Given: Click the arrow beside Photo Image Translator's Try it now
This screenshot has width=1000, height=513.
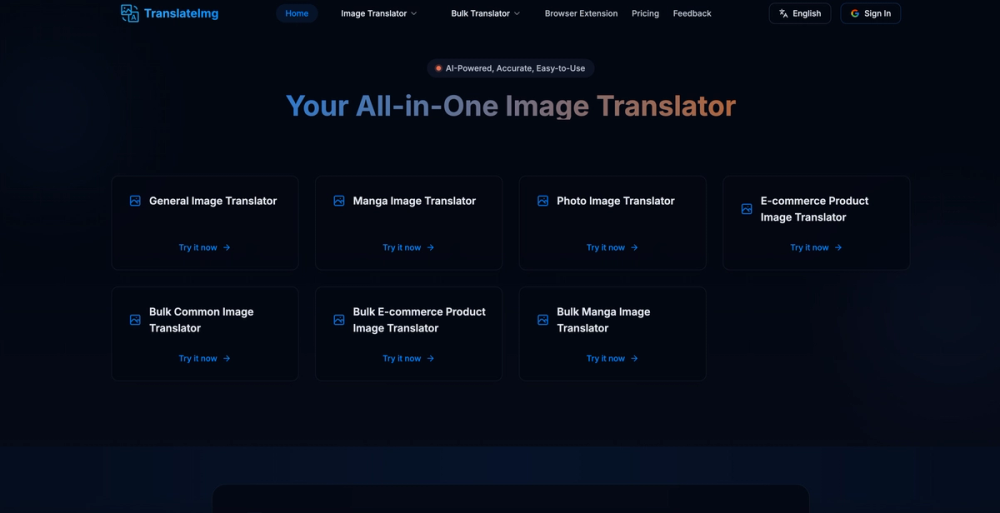Looking at the screenshot, I should (x=634, y=248).
